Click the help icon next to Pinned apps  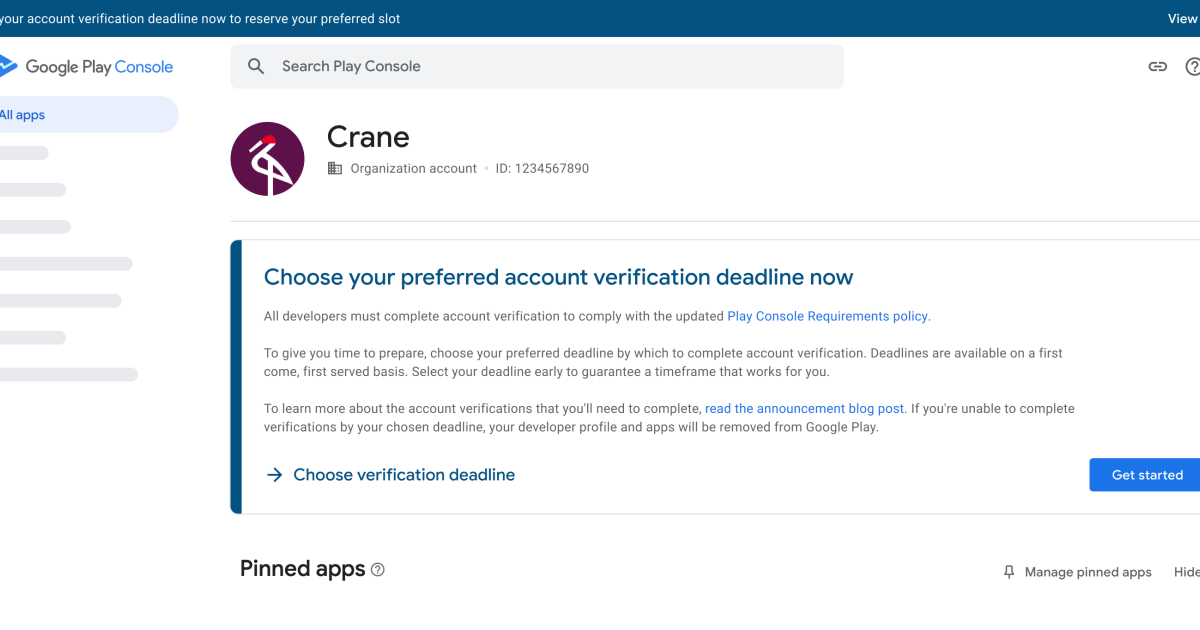point(377,569)
